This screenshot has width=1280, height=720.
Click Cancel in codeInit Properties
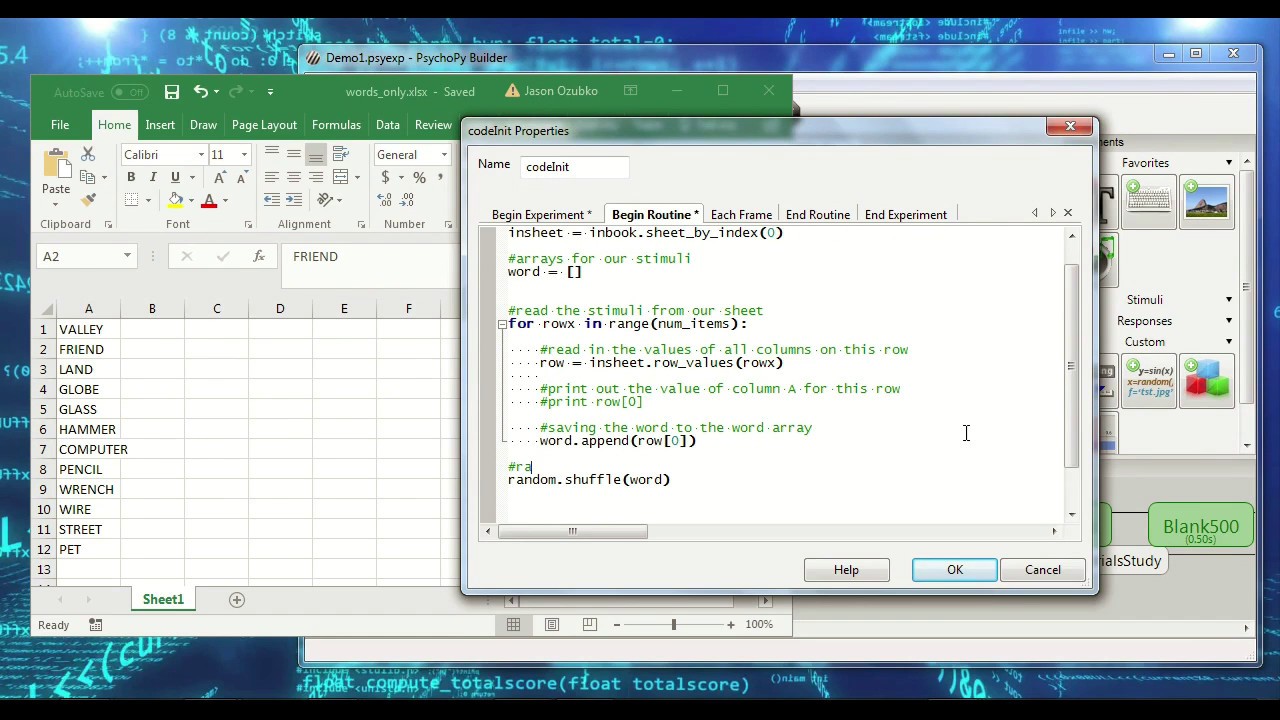pyautogui.click(x=1043, y=570)
